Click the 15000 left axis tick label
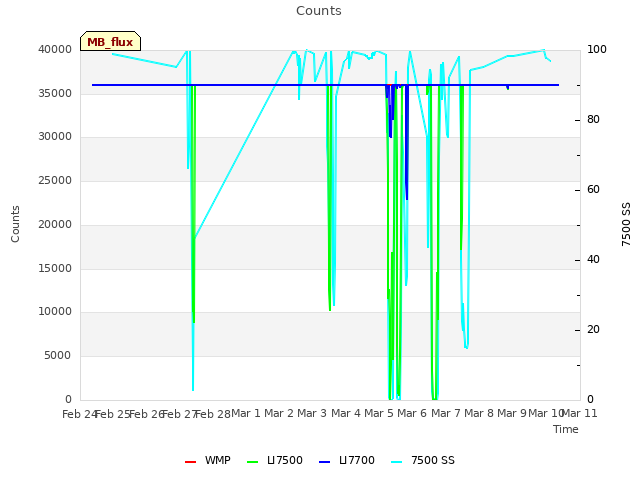Screen dimensions: 640x480 55,269
